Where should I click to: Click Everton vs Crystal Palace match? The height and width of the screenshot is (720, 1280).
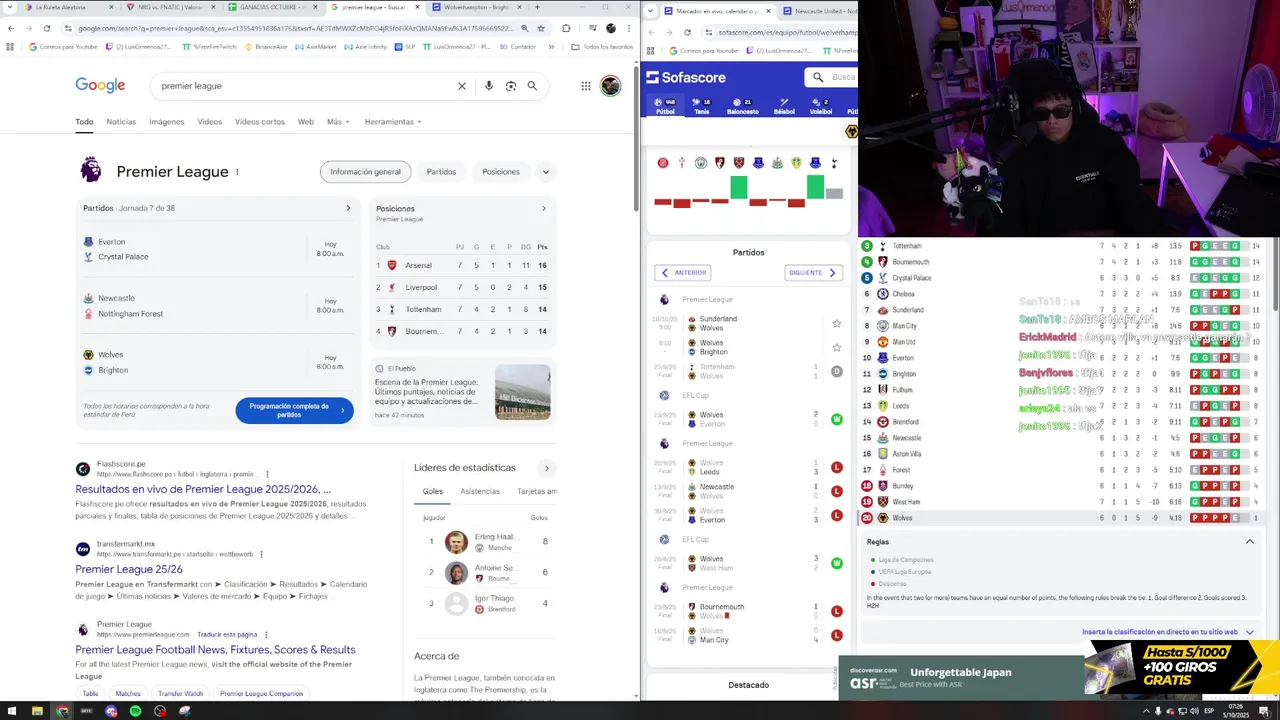[x=217, y=249]
